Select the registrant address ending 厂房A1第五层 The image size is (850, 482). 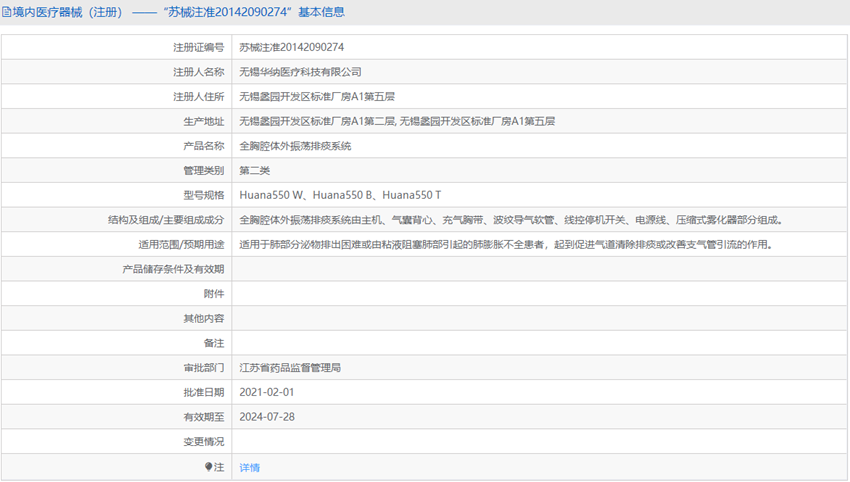coord(317,97)
